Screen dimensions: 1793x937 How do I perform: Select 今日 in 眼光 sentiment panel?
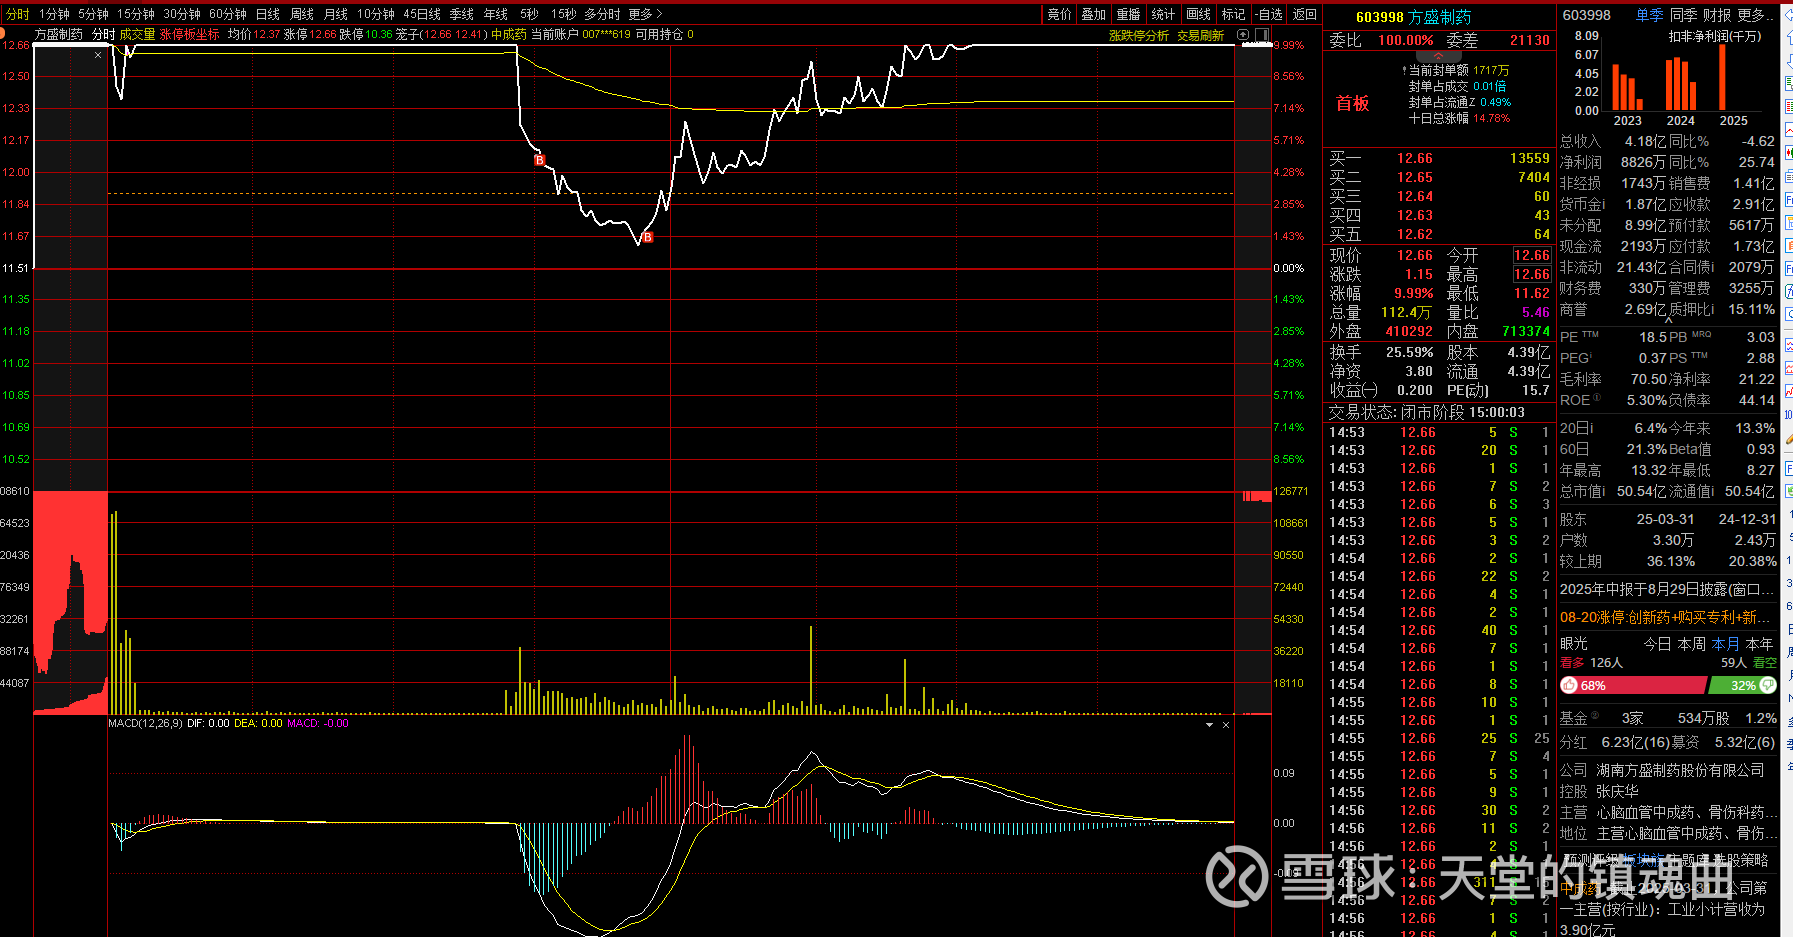click(1658, 644)
